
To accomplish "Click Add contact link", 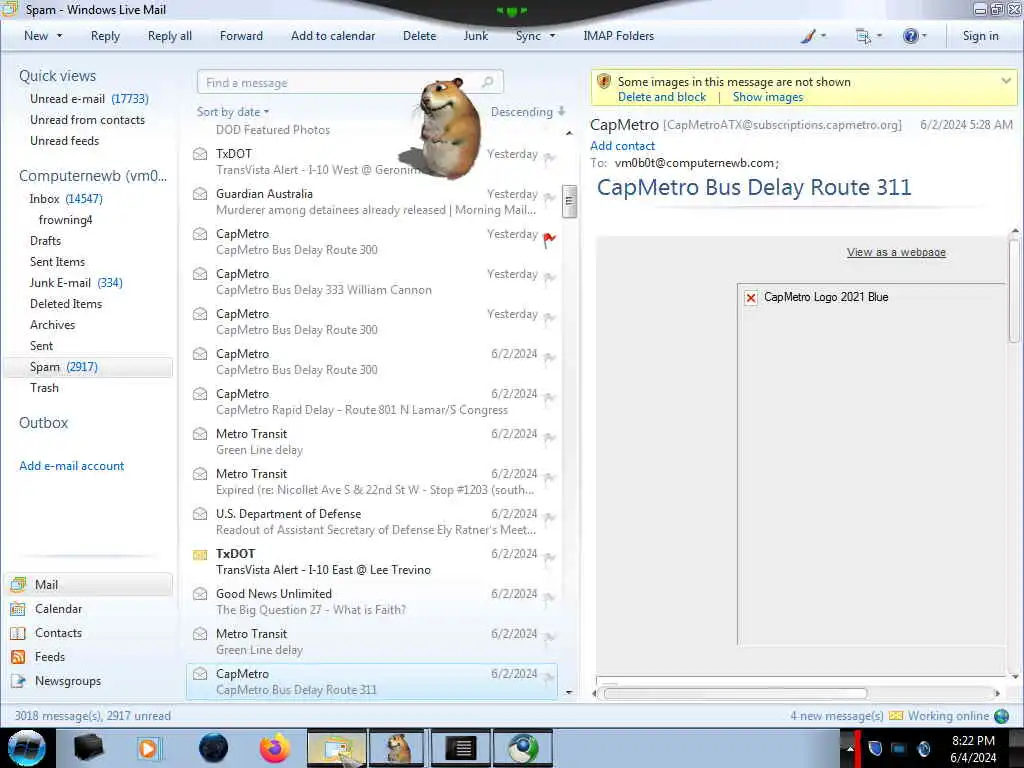I will pos(622,146).
